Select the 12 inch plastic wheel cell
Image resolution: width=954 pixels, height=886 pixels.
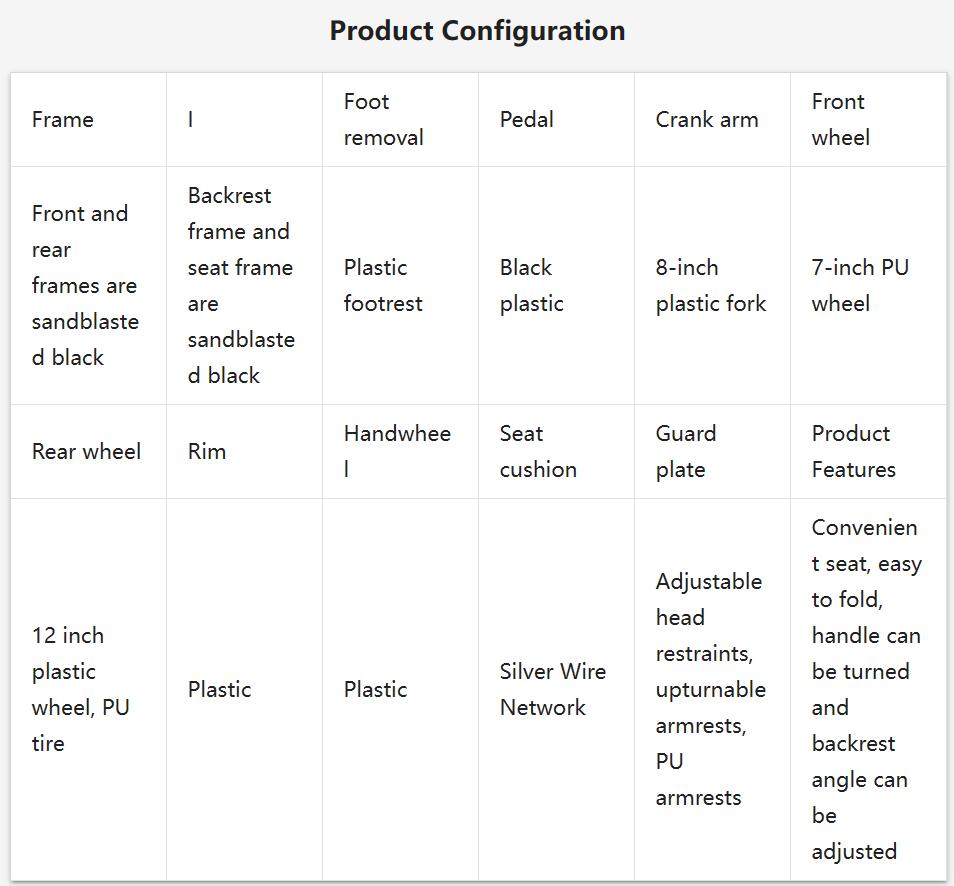[88, 689]
